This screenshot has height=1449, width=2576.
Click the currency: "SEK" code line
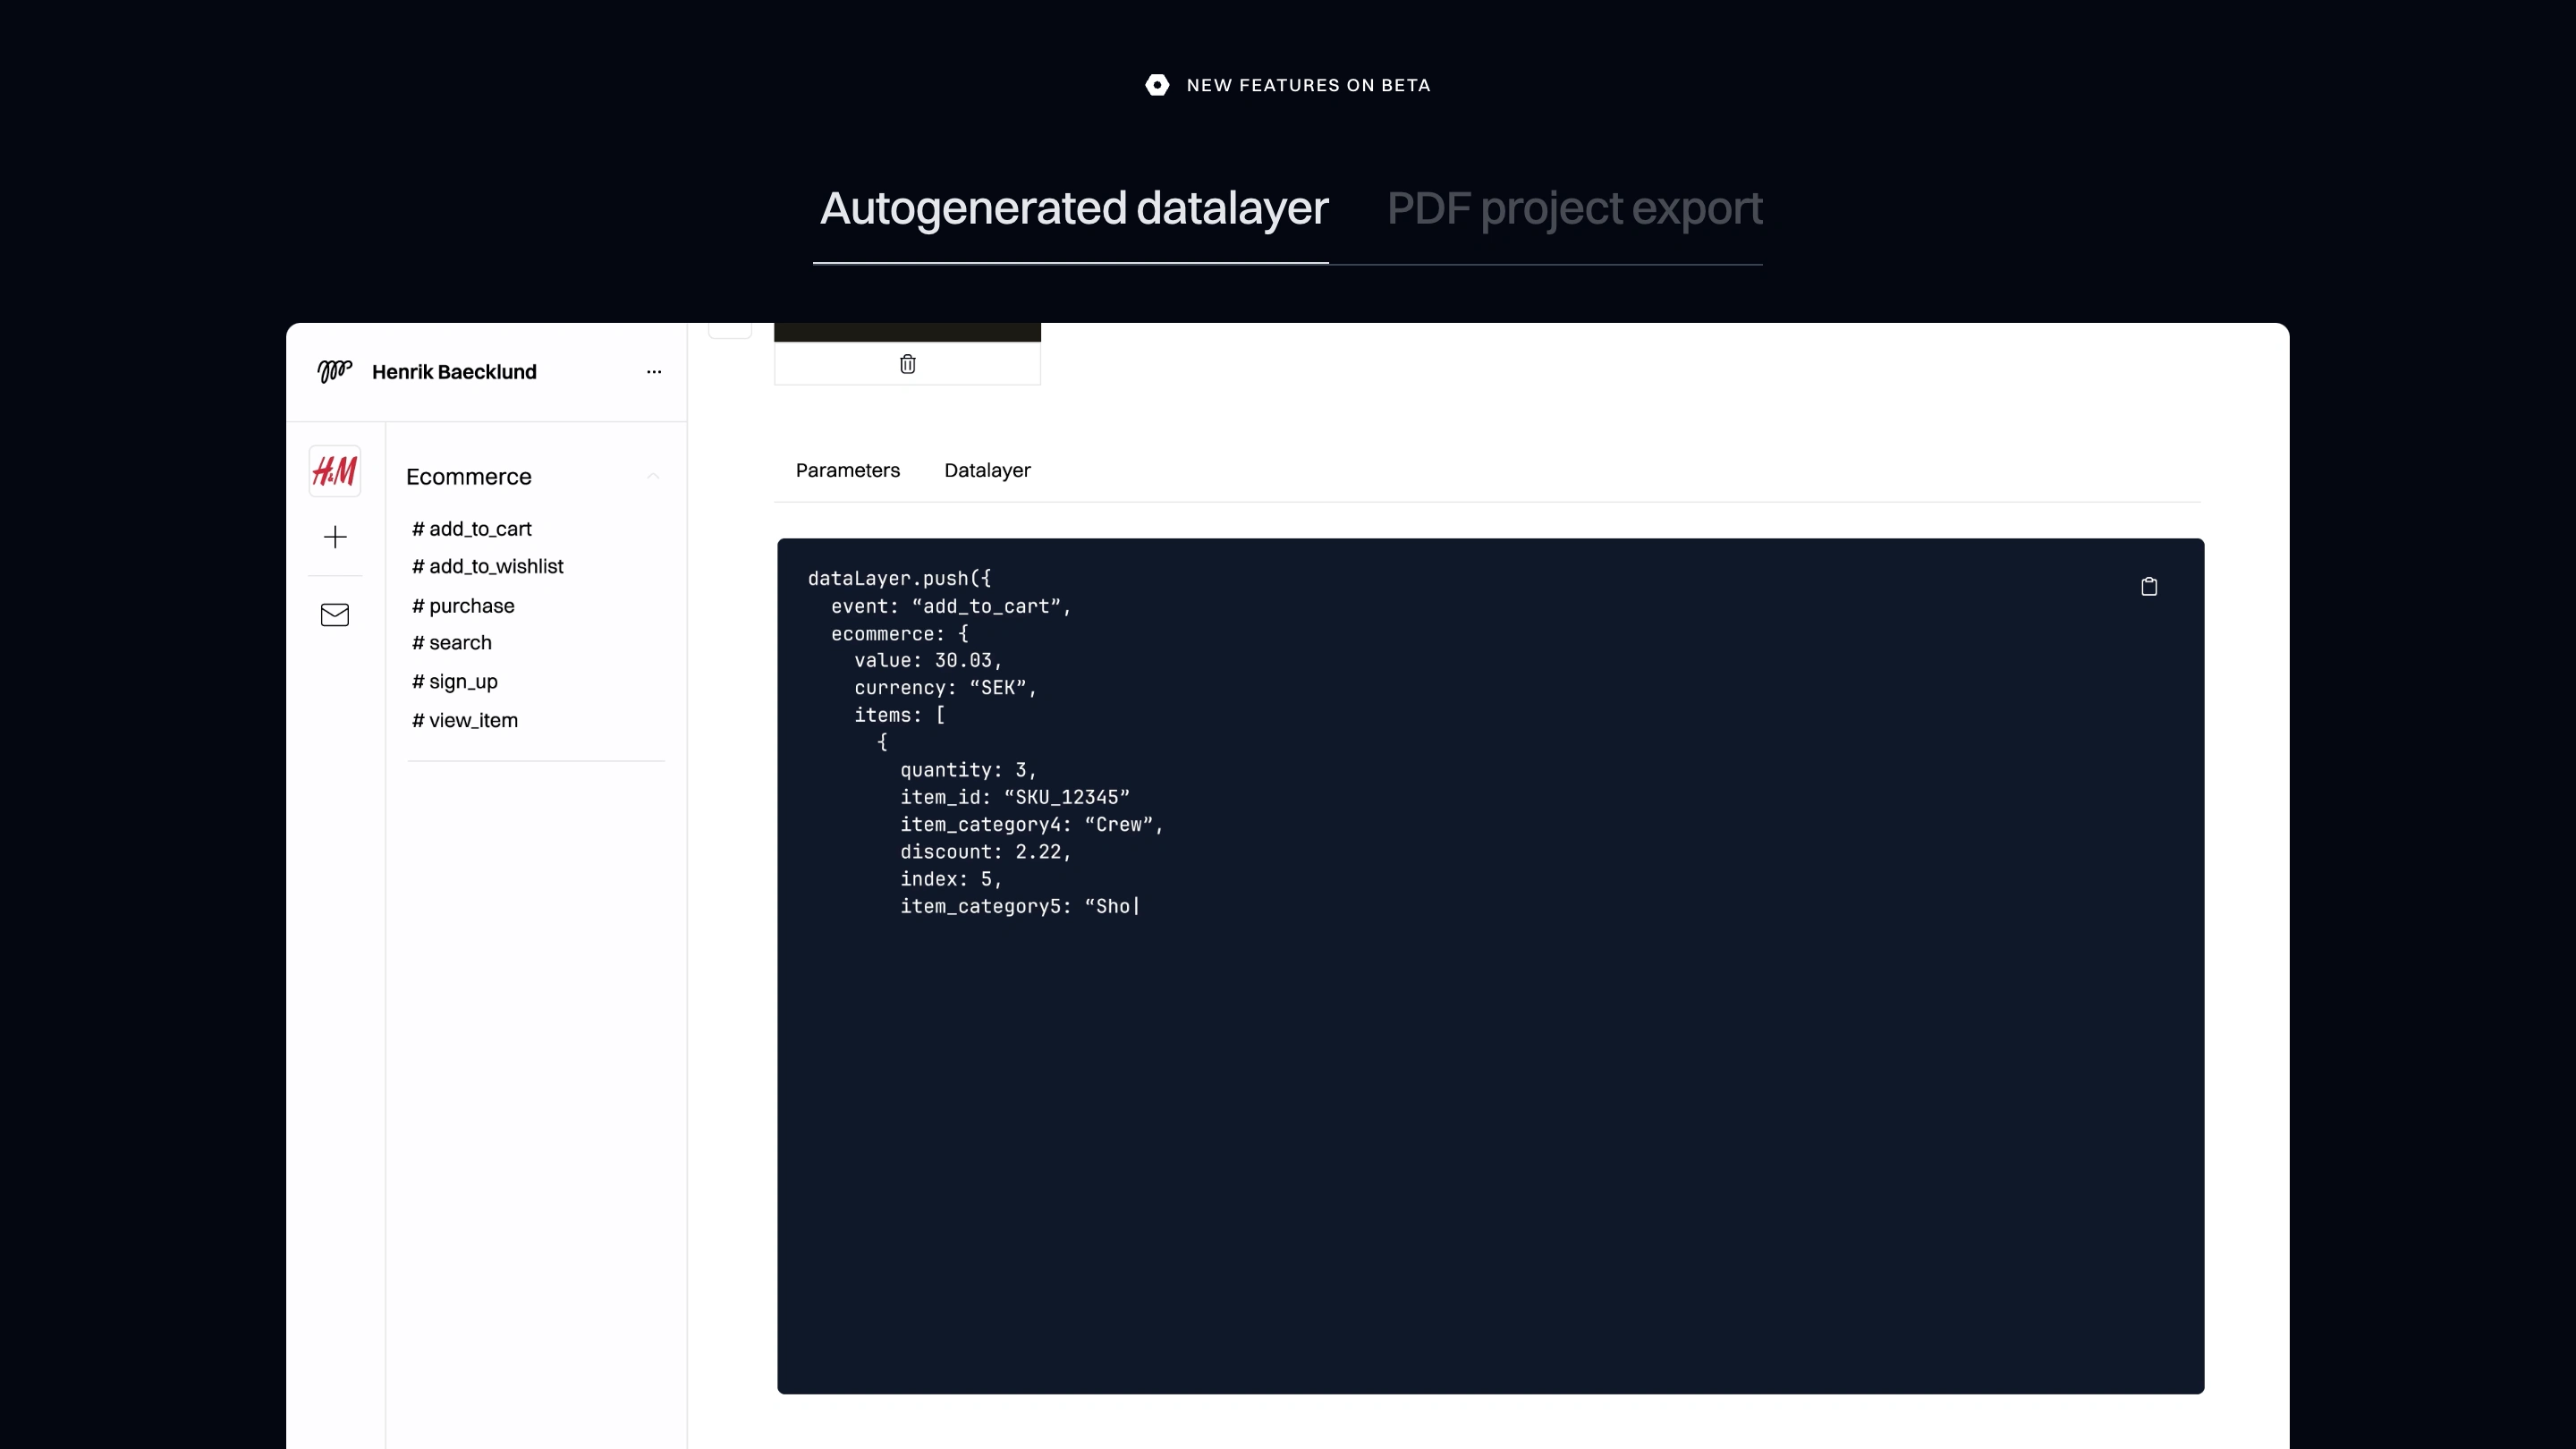coord(945,688)
